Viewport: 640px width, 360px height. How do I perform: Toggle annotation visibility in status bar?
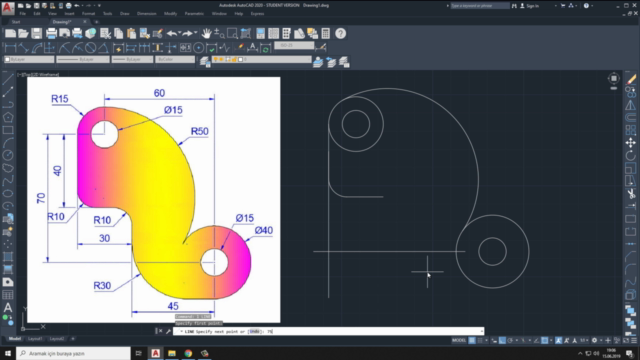coord(558,340)
